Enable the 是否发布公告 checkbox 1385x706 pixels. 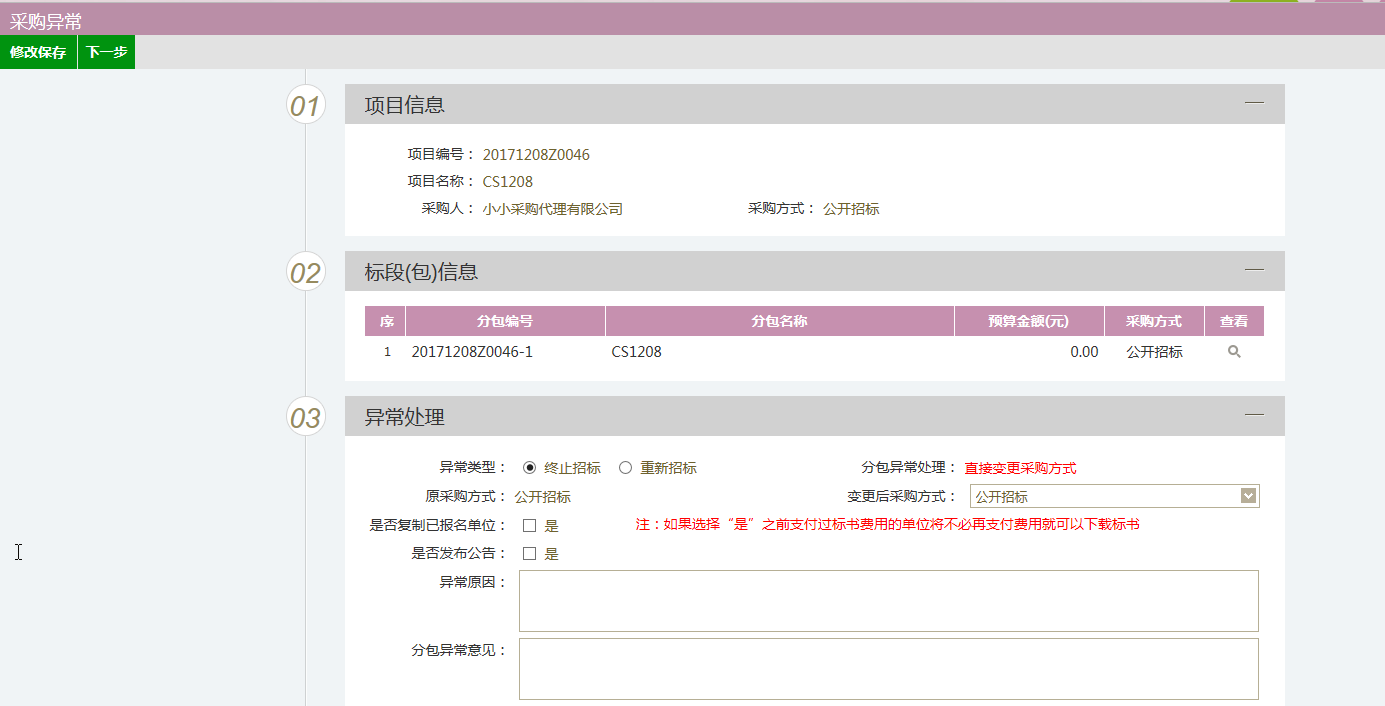tap(530, 554)
